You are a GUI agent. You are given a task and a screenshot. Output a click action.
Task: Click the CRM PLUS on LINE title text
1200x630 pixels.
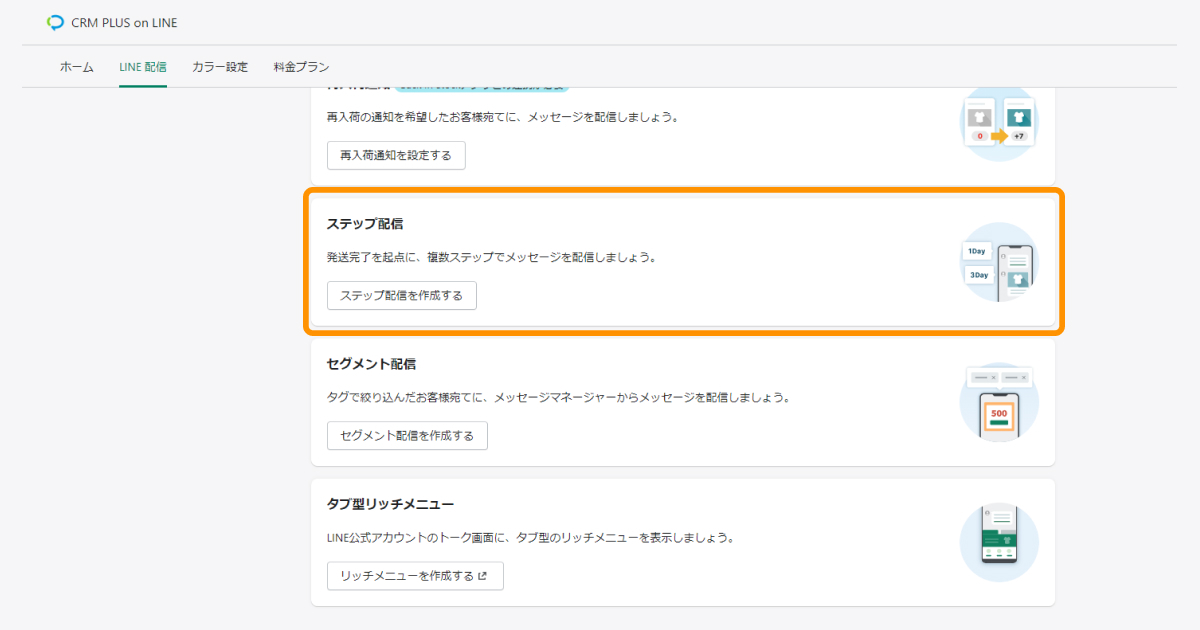[x=124, y=22]
